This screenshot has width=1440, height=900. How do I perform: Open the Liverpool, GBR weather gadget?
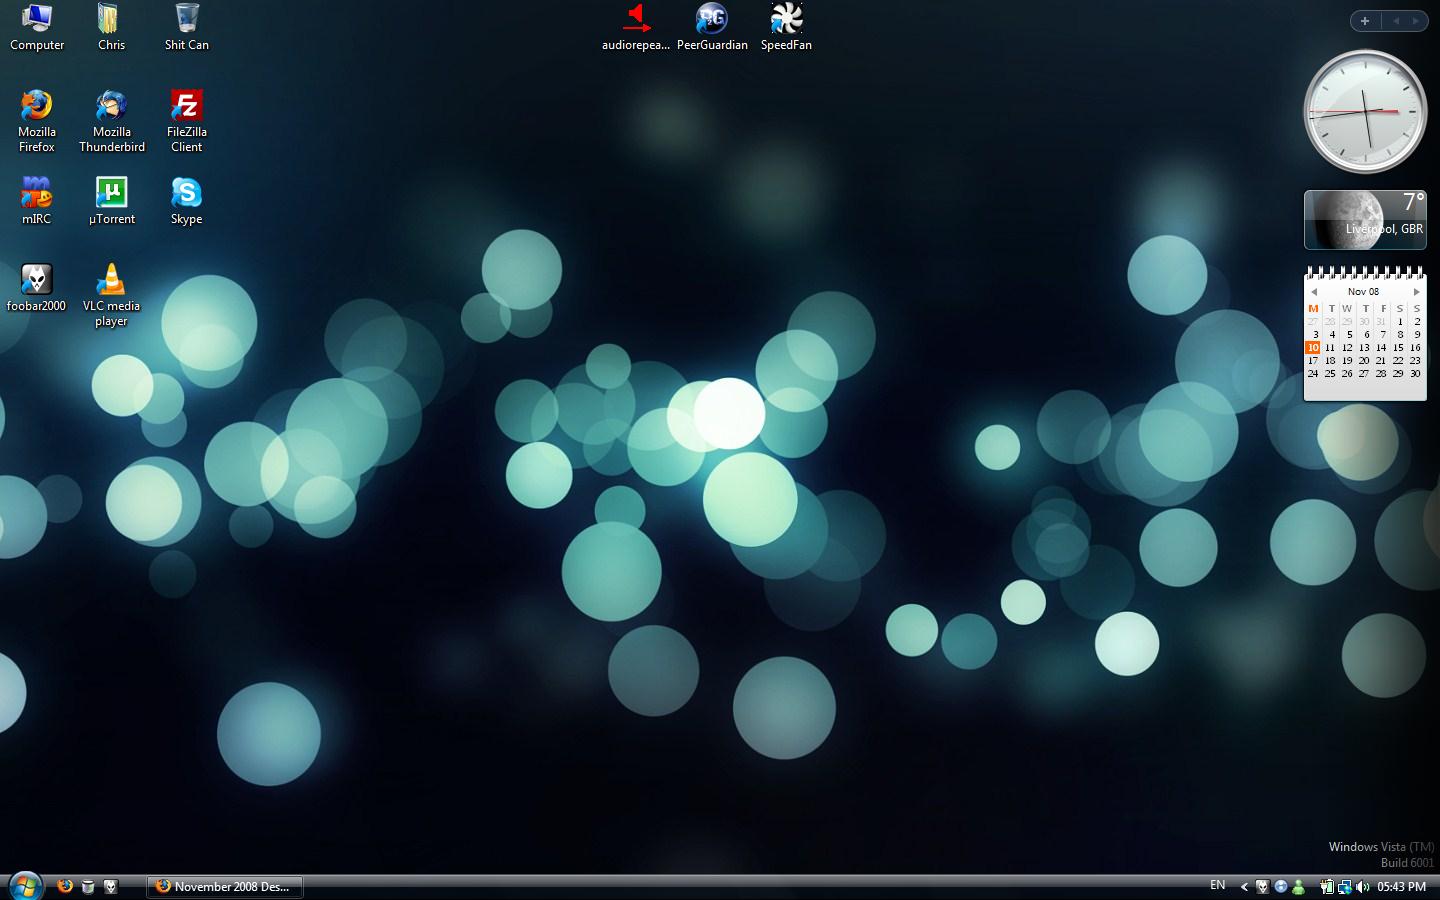click(1365, 219)
